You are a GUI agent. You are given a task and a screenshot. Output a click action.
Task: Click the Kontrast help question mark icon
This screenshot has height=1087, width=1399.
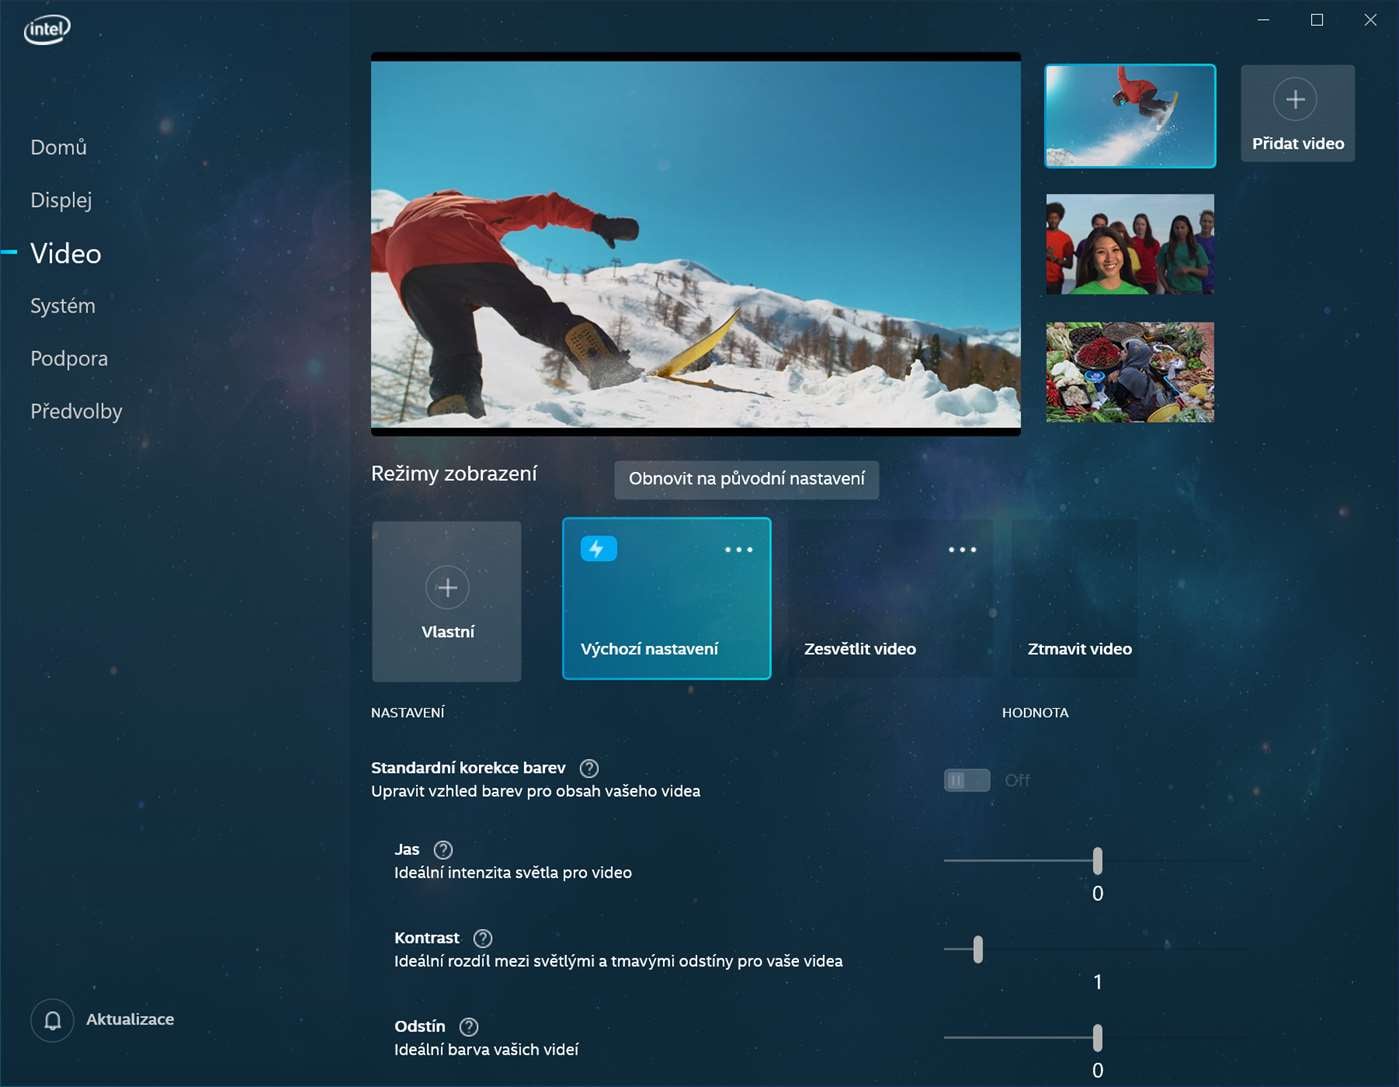(x=481, y=938)
